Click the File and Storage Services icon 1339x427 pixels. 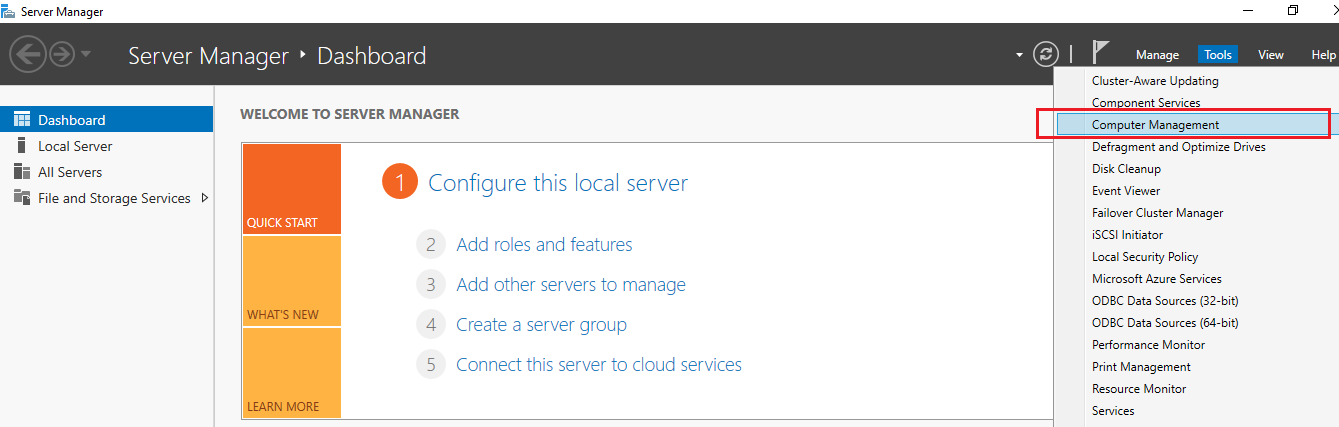coord(22,198)
